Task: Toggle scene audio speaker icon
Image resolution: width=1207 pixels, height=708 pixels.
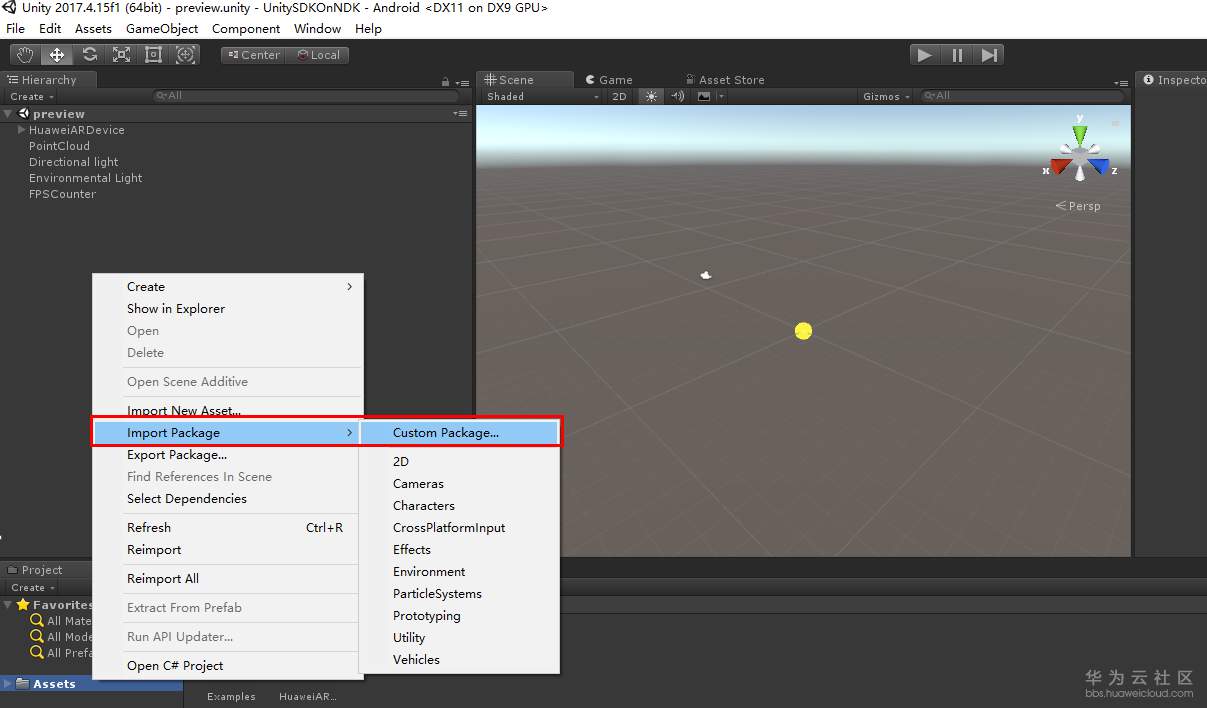Action: (677, 96)
